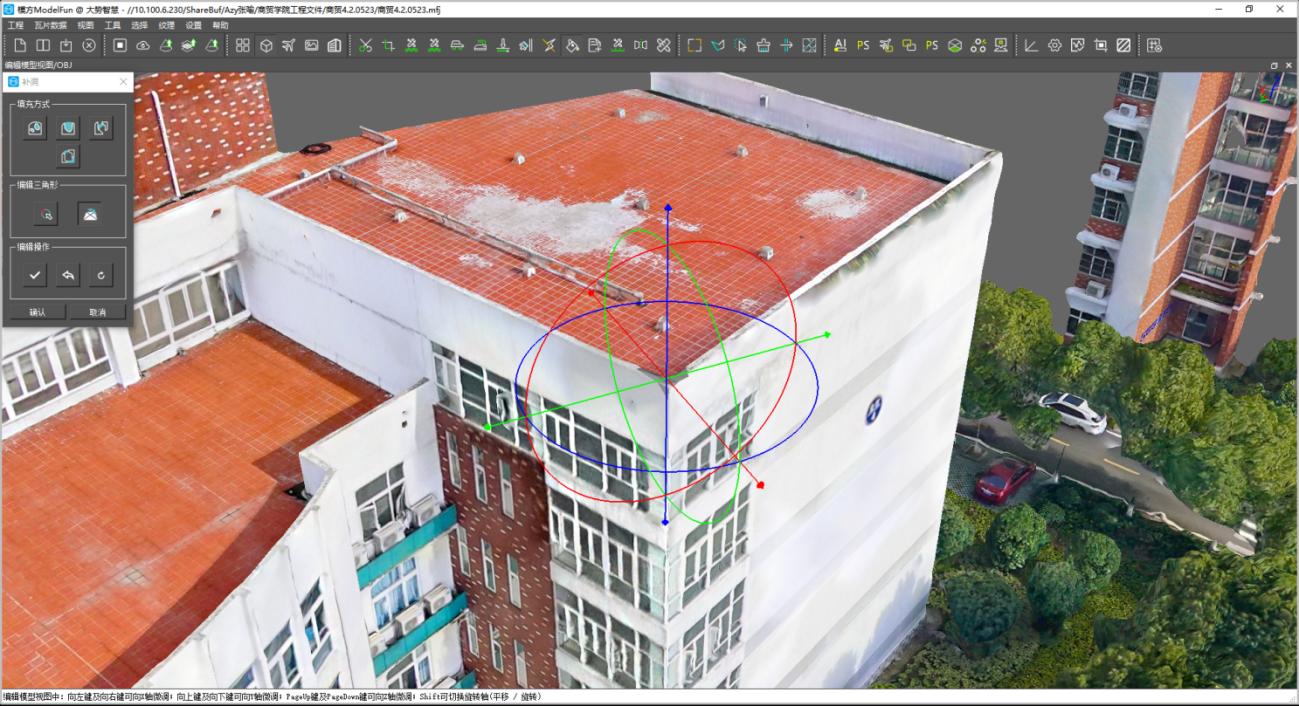This screenshot has width=1299, height=706.
Task: Click the circled X toolbar icon
Action: (x=89, y=45)
